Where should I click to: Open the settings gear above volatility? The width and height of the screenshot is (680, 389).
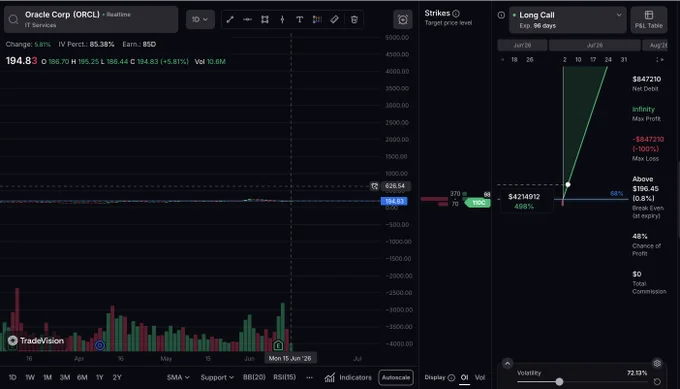click(x=657, y=363)
